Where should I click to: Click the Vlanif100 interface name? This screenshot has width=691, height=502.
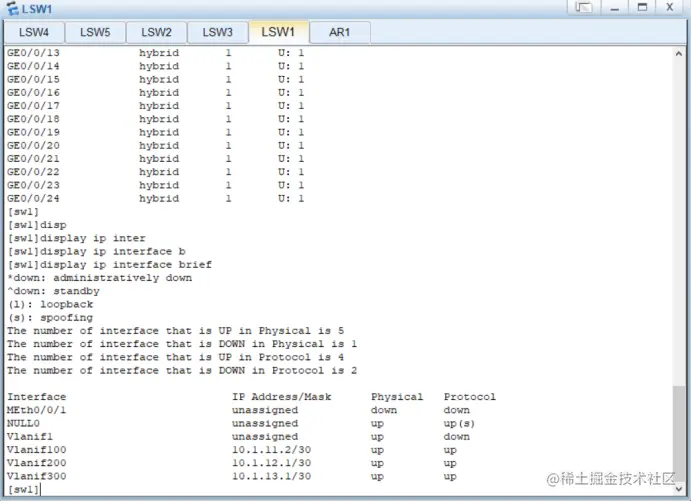tap(37, 450)
